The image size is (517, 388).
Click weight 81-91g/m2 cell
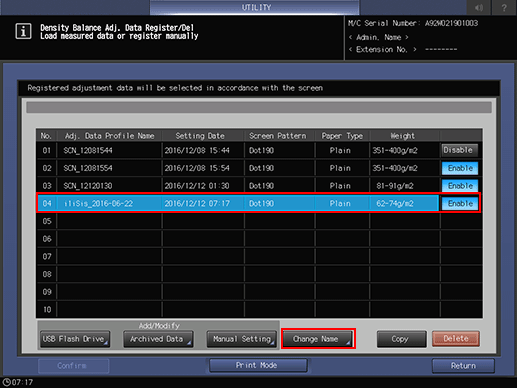coord(395,186)
